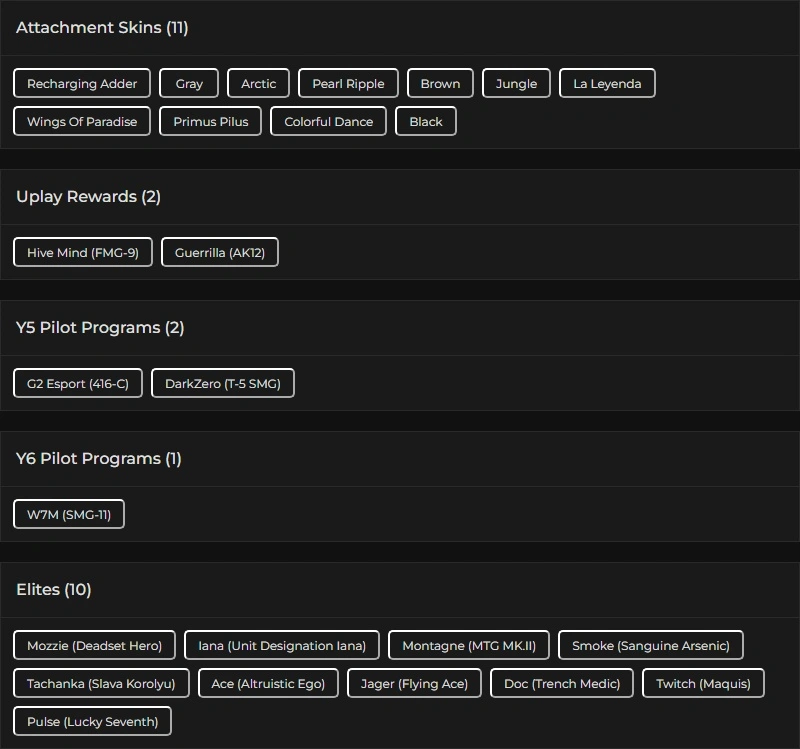Screen dimensions: 800x749
Task: Open the La Leyenda skin tag
Action: [607, 83]
